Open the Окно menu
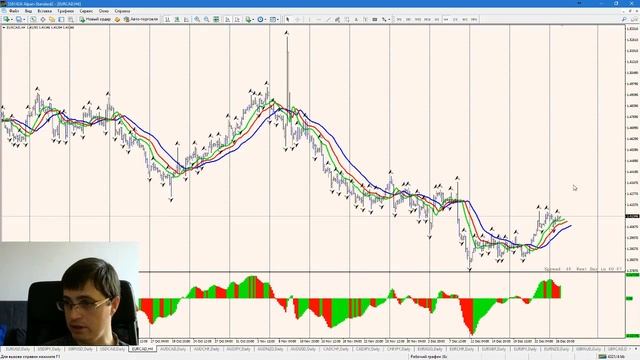Screen dimensions: 640x360 coord(104,11)
